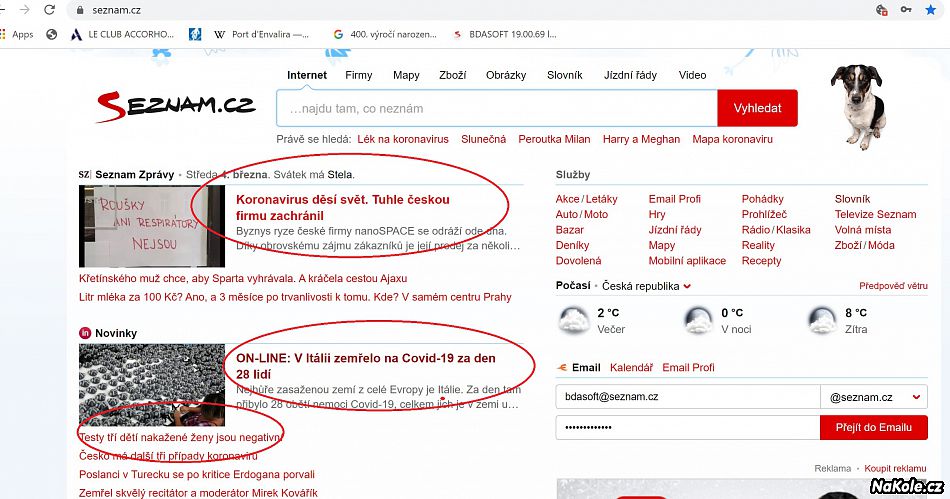950x499 pixels.
Task: Select the Zboží search tab
Action: pos(453,75)
